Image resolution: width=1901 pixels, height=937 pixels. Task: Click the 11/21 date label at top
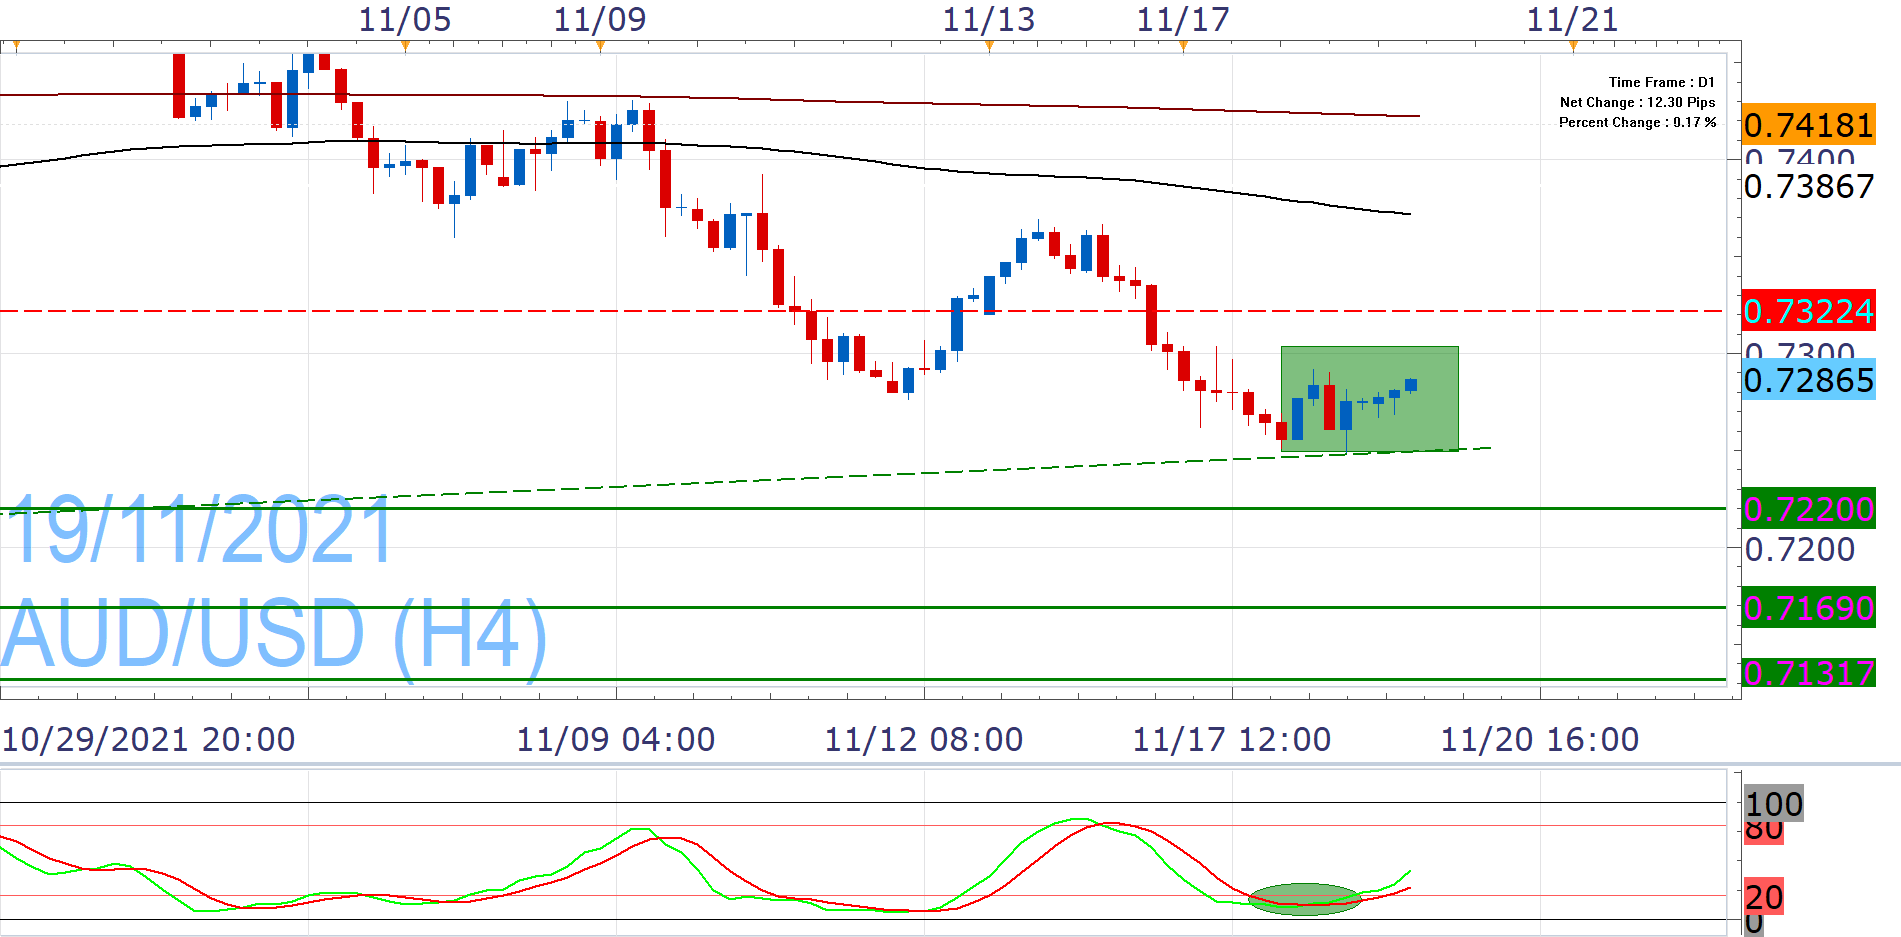tap(1572, 20)
